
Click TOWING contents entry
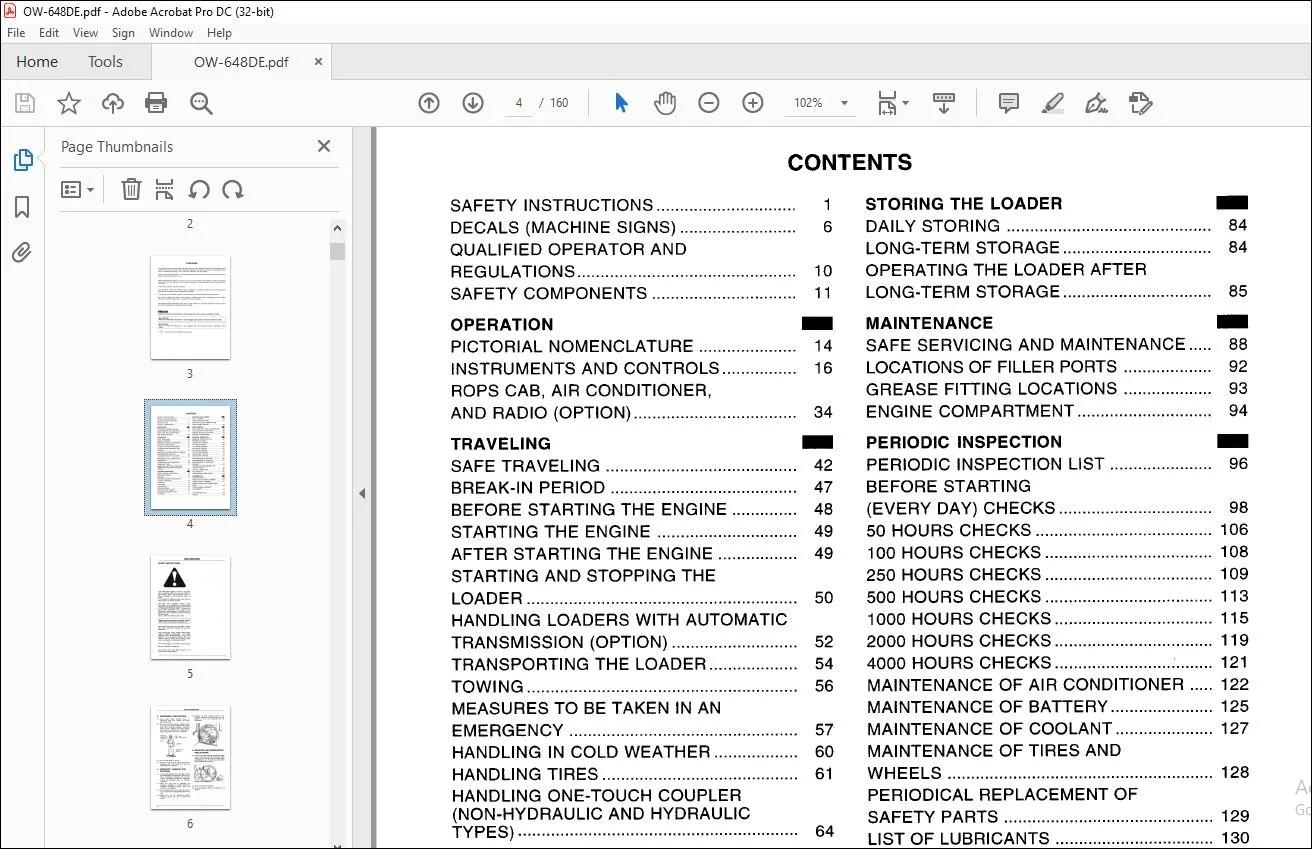coord(641,686)
